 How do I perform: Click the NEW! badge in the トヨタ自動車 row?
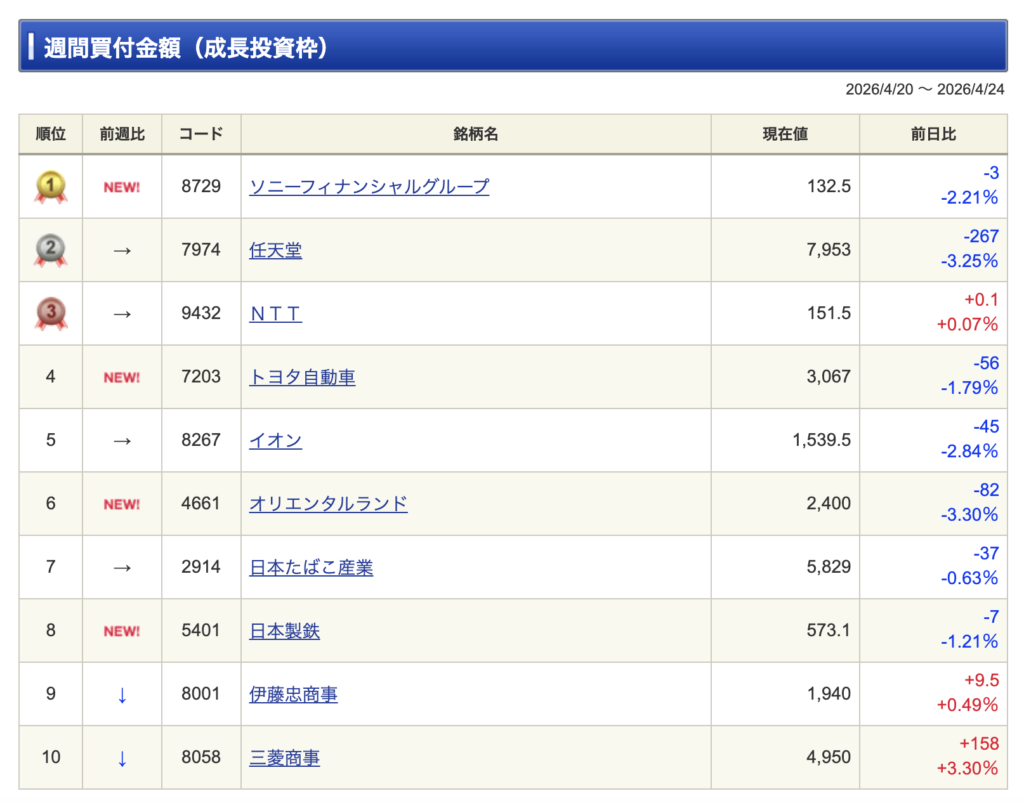click(x=122, y=377)
